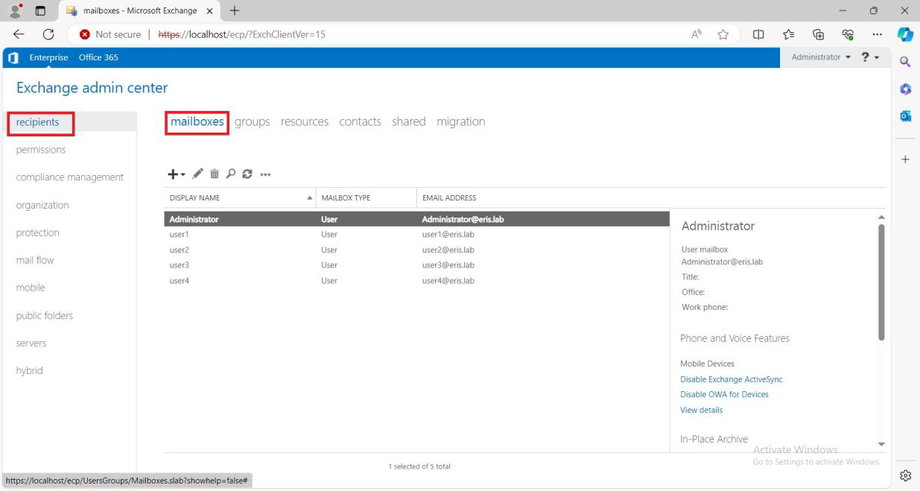Open Copilot in the Edge sidebar
Viewport: 920px width, 491px height.
[905, 34]
